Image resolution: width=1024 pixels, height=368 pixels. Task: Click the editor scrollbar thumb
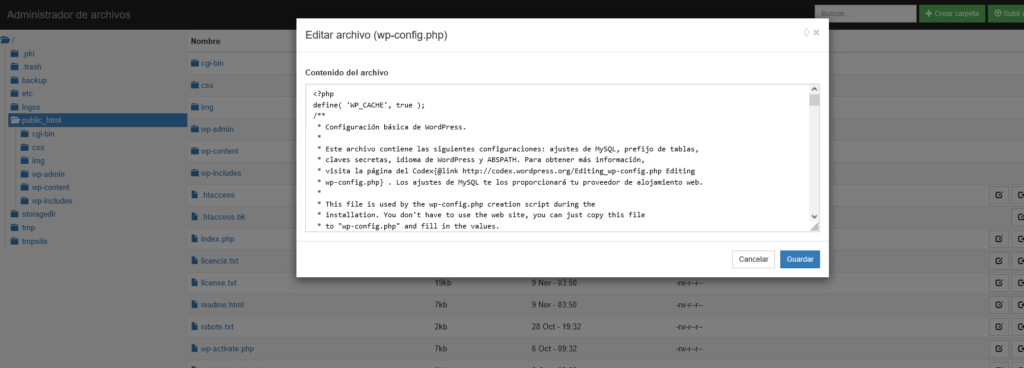pos(814,100)
